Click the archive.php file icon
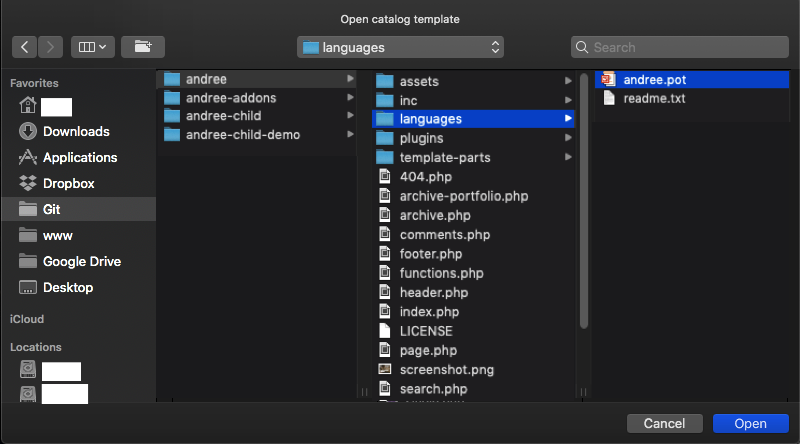800x444 pixels. [385, 215]
